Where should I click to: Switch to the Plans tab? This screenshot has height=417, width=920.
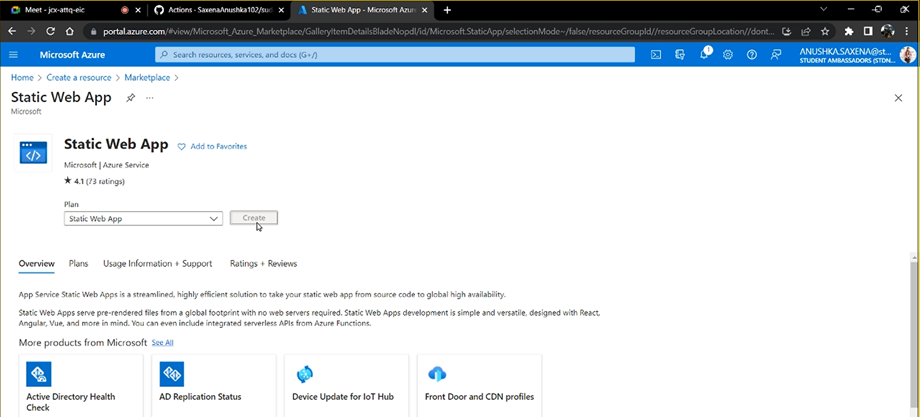click(78, 264)
